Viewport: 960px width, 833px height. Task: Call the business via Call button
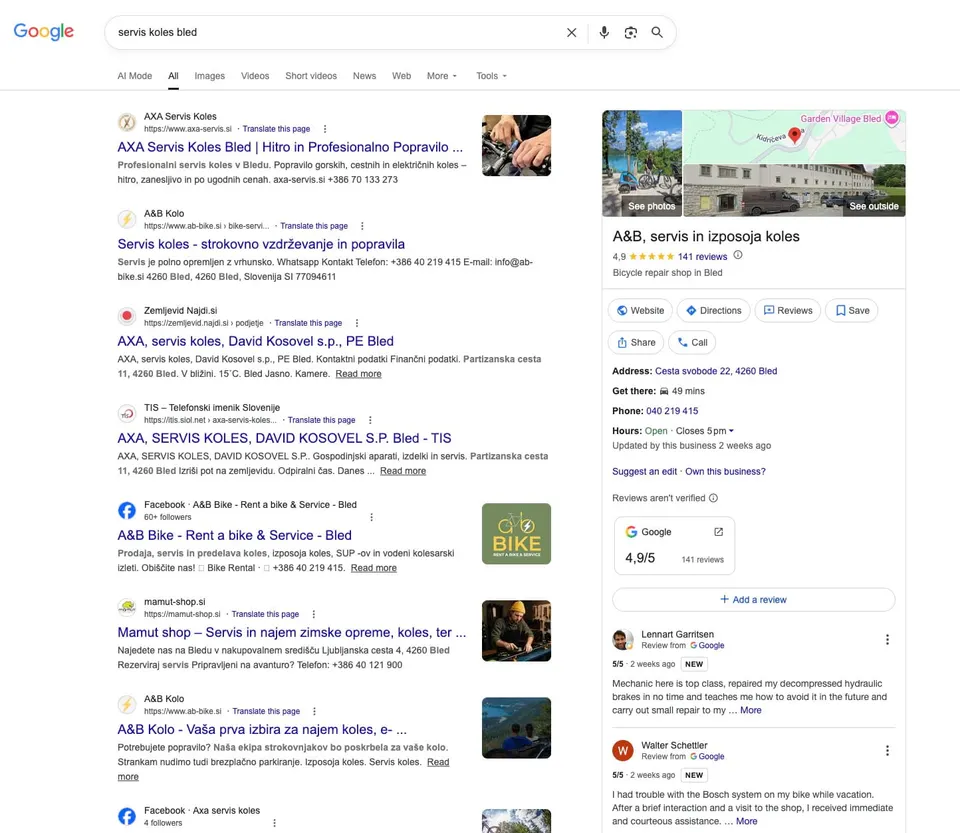[x=692, y=343]
